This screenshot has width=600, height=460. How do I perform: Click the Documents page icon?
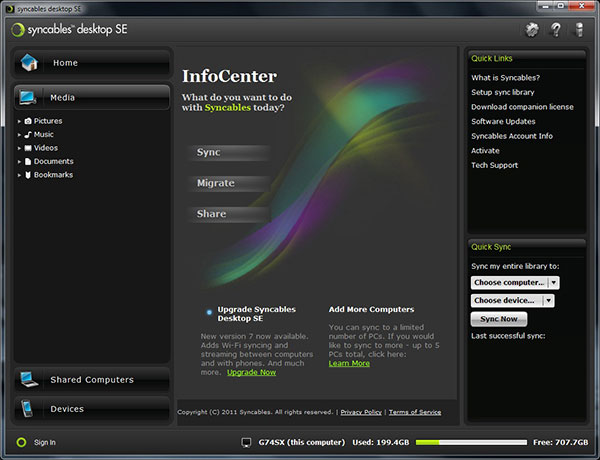tap(28, 161)
